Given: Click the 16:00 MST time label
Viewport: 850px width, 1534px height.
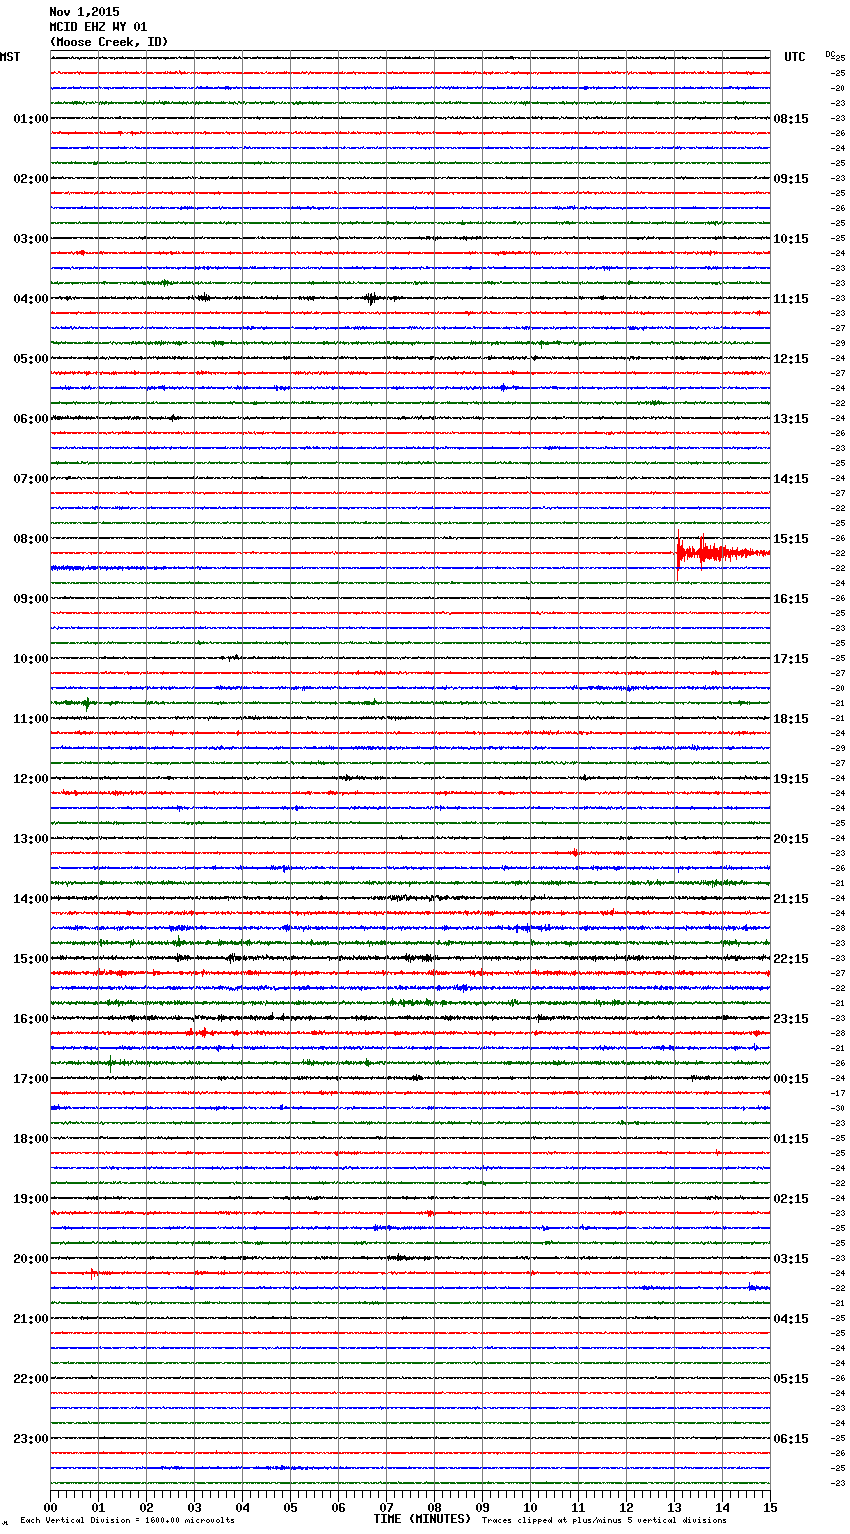Looking at the screenshot, I should pyautogui.click(x=31, y=1019).
